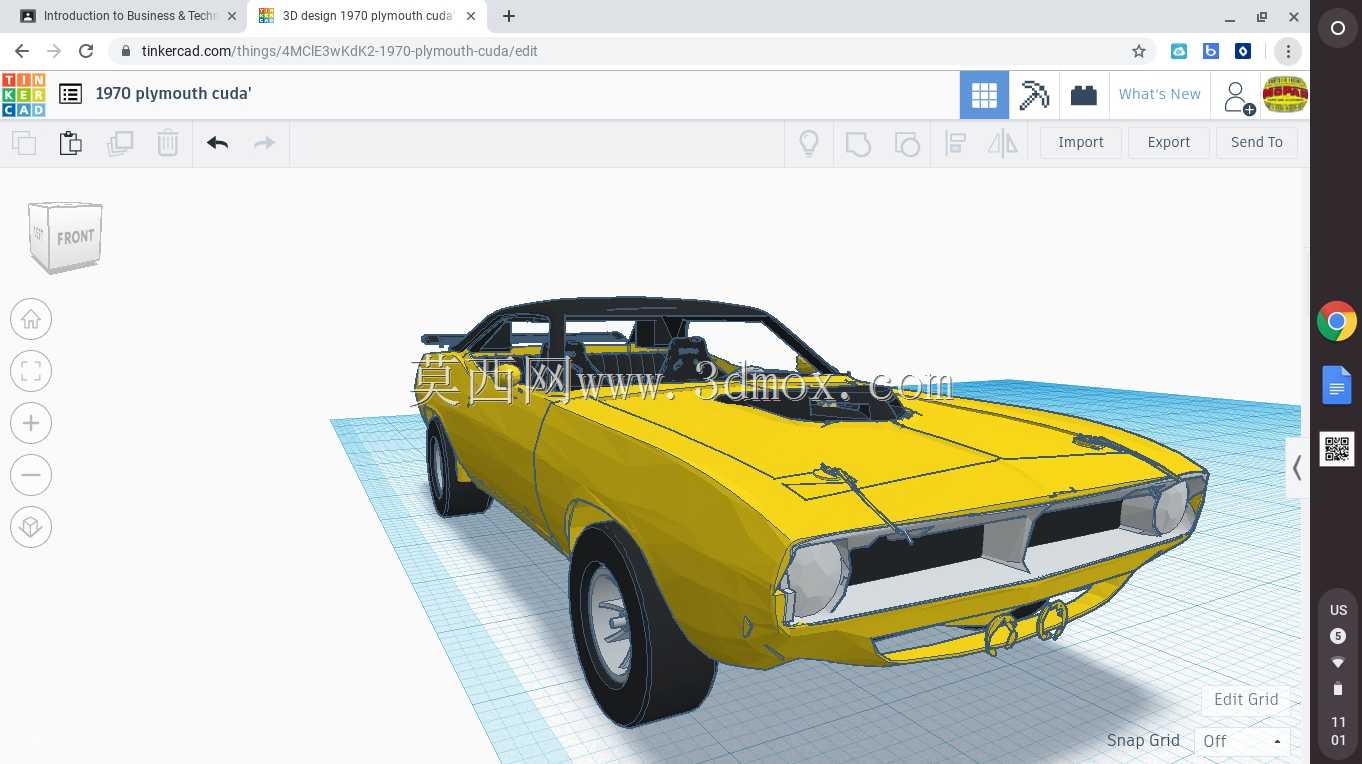Expand the collapsed shapes panel arrow
Viewport: 1362px width, 764px height.
(1297, 467)
